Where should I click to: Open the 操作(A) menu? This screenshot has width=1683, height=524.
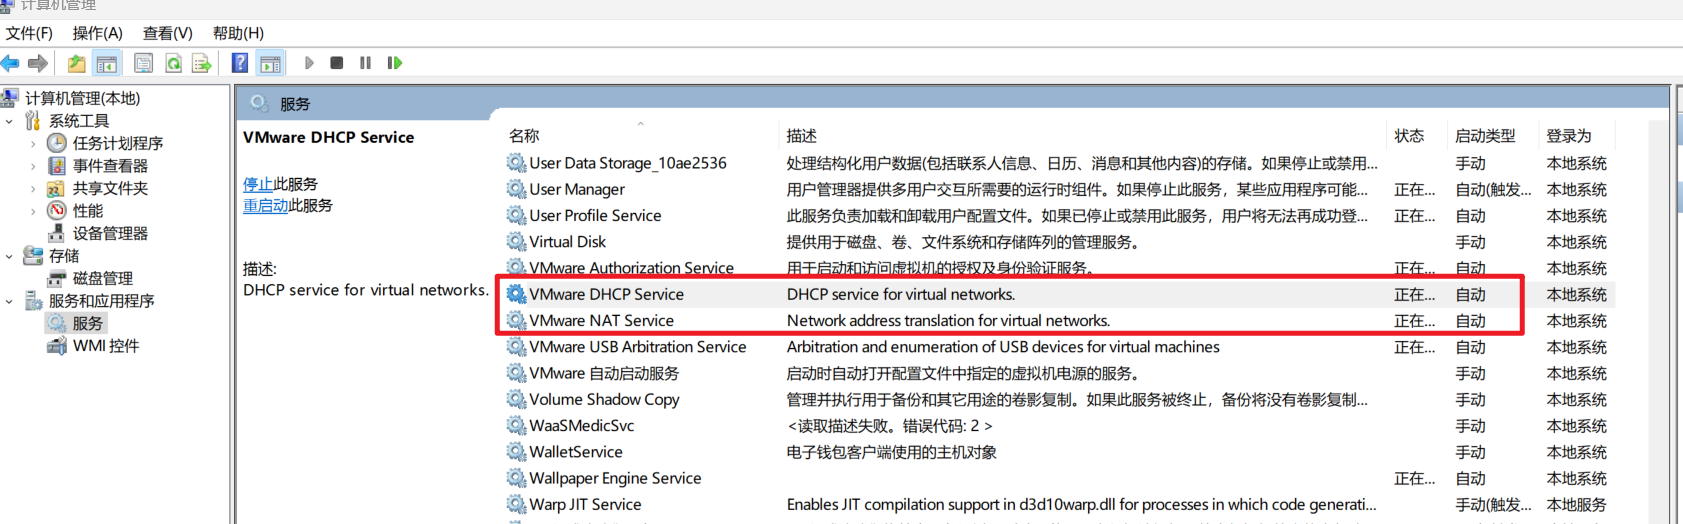97,33
